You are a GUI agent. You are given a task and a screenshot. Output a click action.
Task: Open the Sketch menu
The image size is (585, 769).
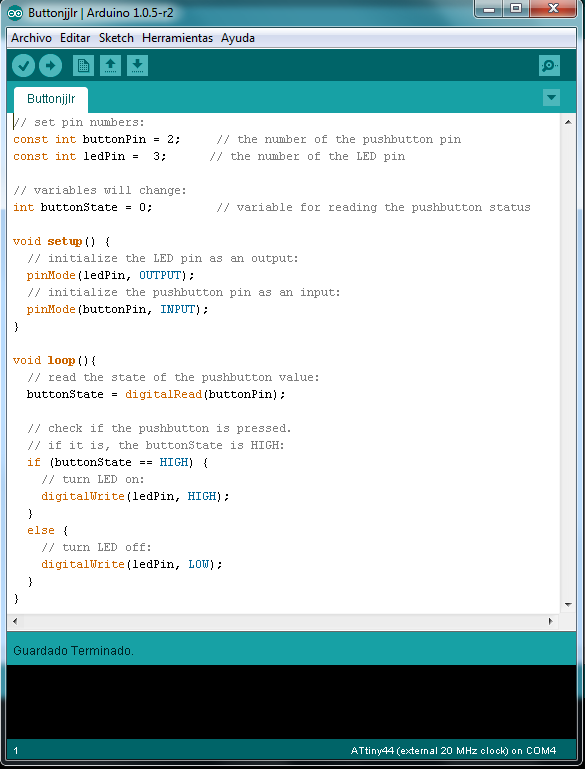click(116, 38)
